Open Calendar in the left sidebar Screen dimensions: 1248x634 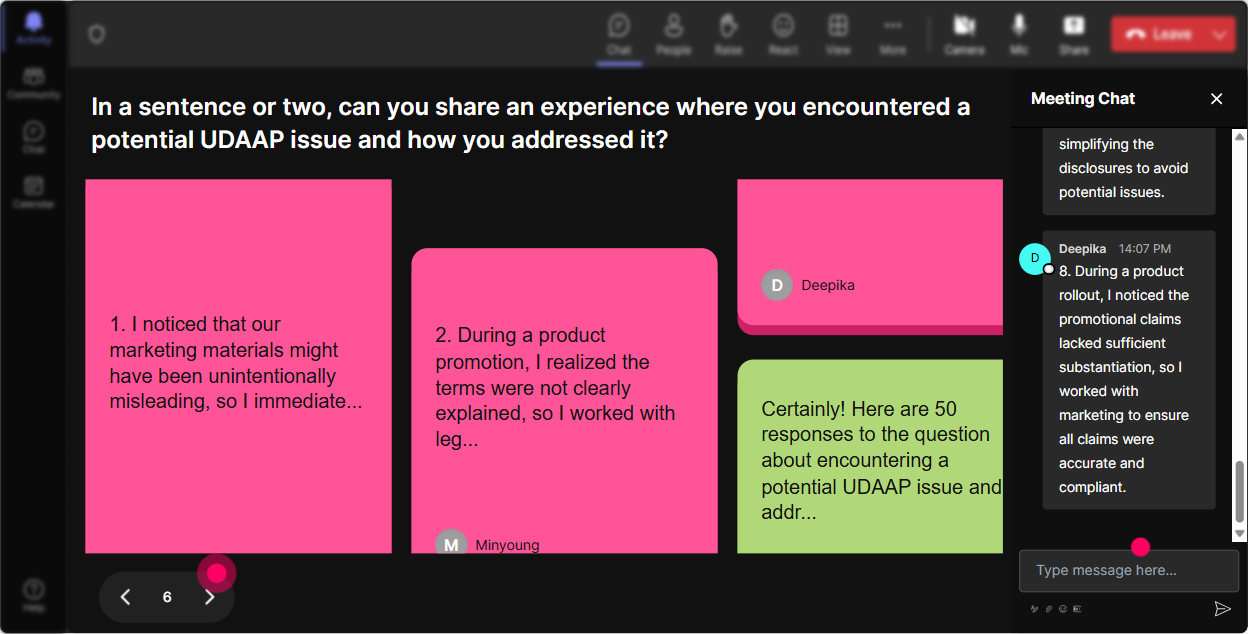(x=34, y=191)
